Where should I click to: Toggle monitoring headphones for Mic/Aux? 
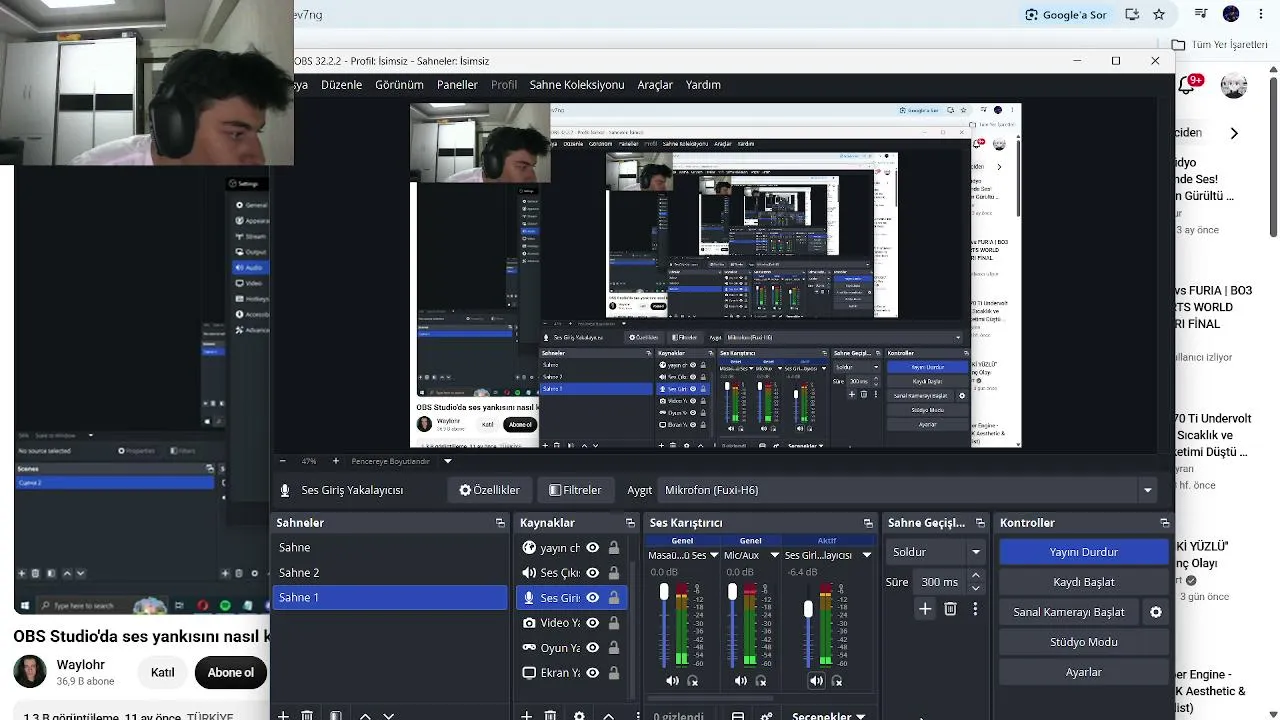(761, 681)
